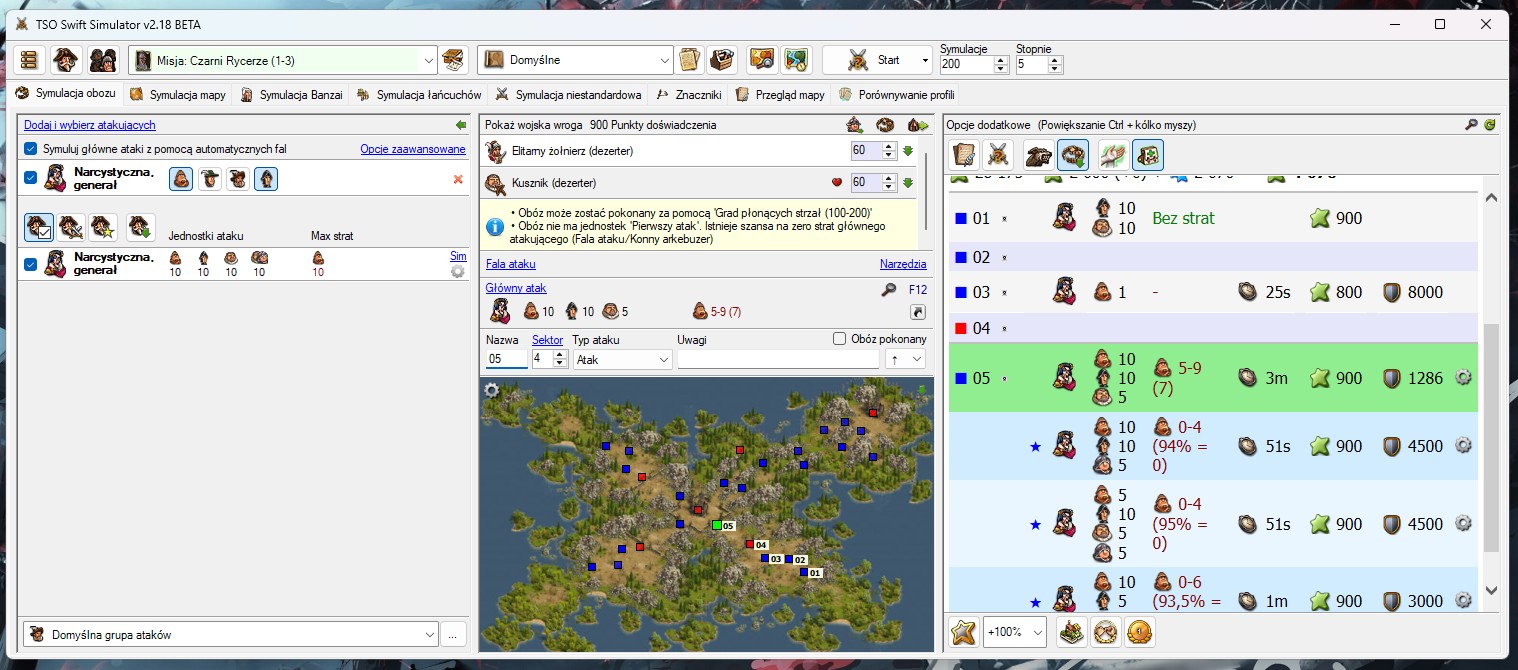The width and height of the screenshot is (1518, 670).
Task: Click the tent with arrow icon in the enemy troops header
Action: coord(917,125)
